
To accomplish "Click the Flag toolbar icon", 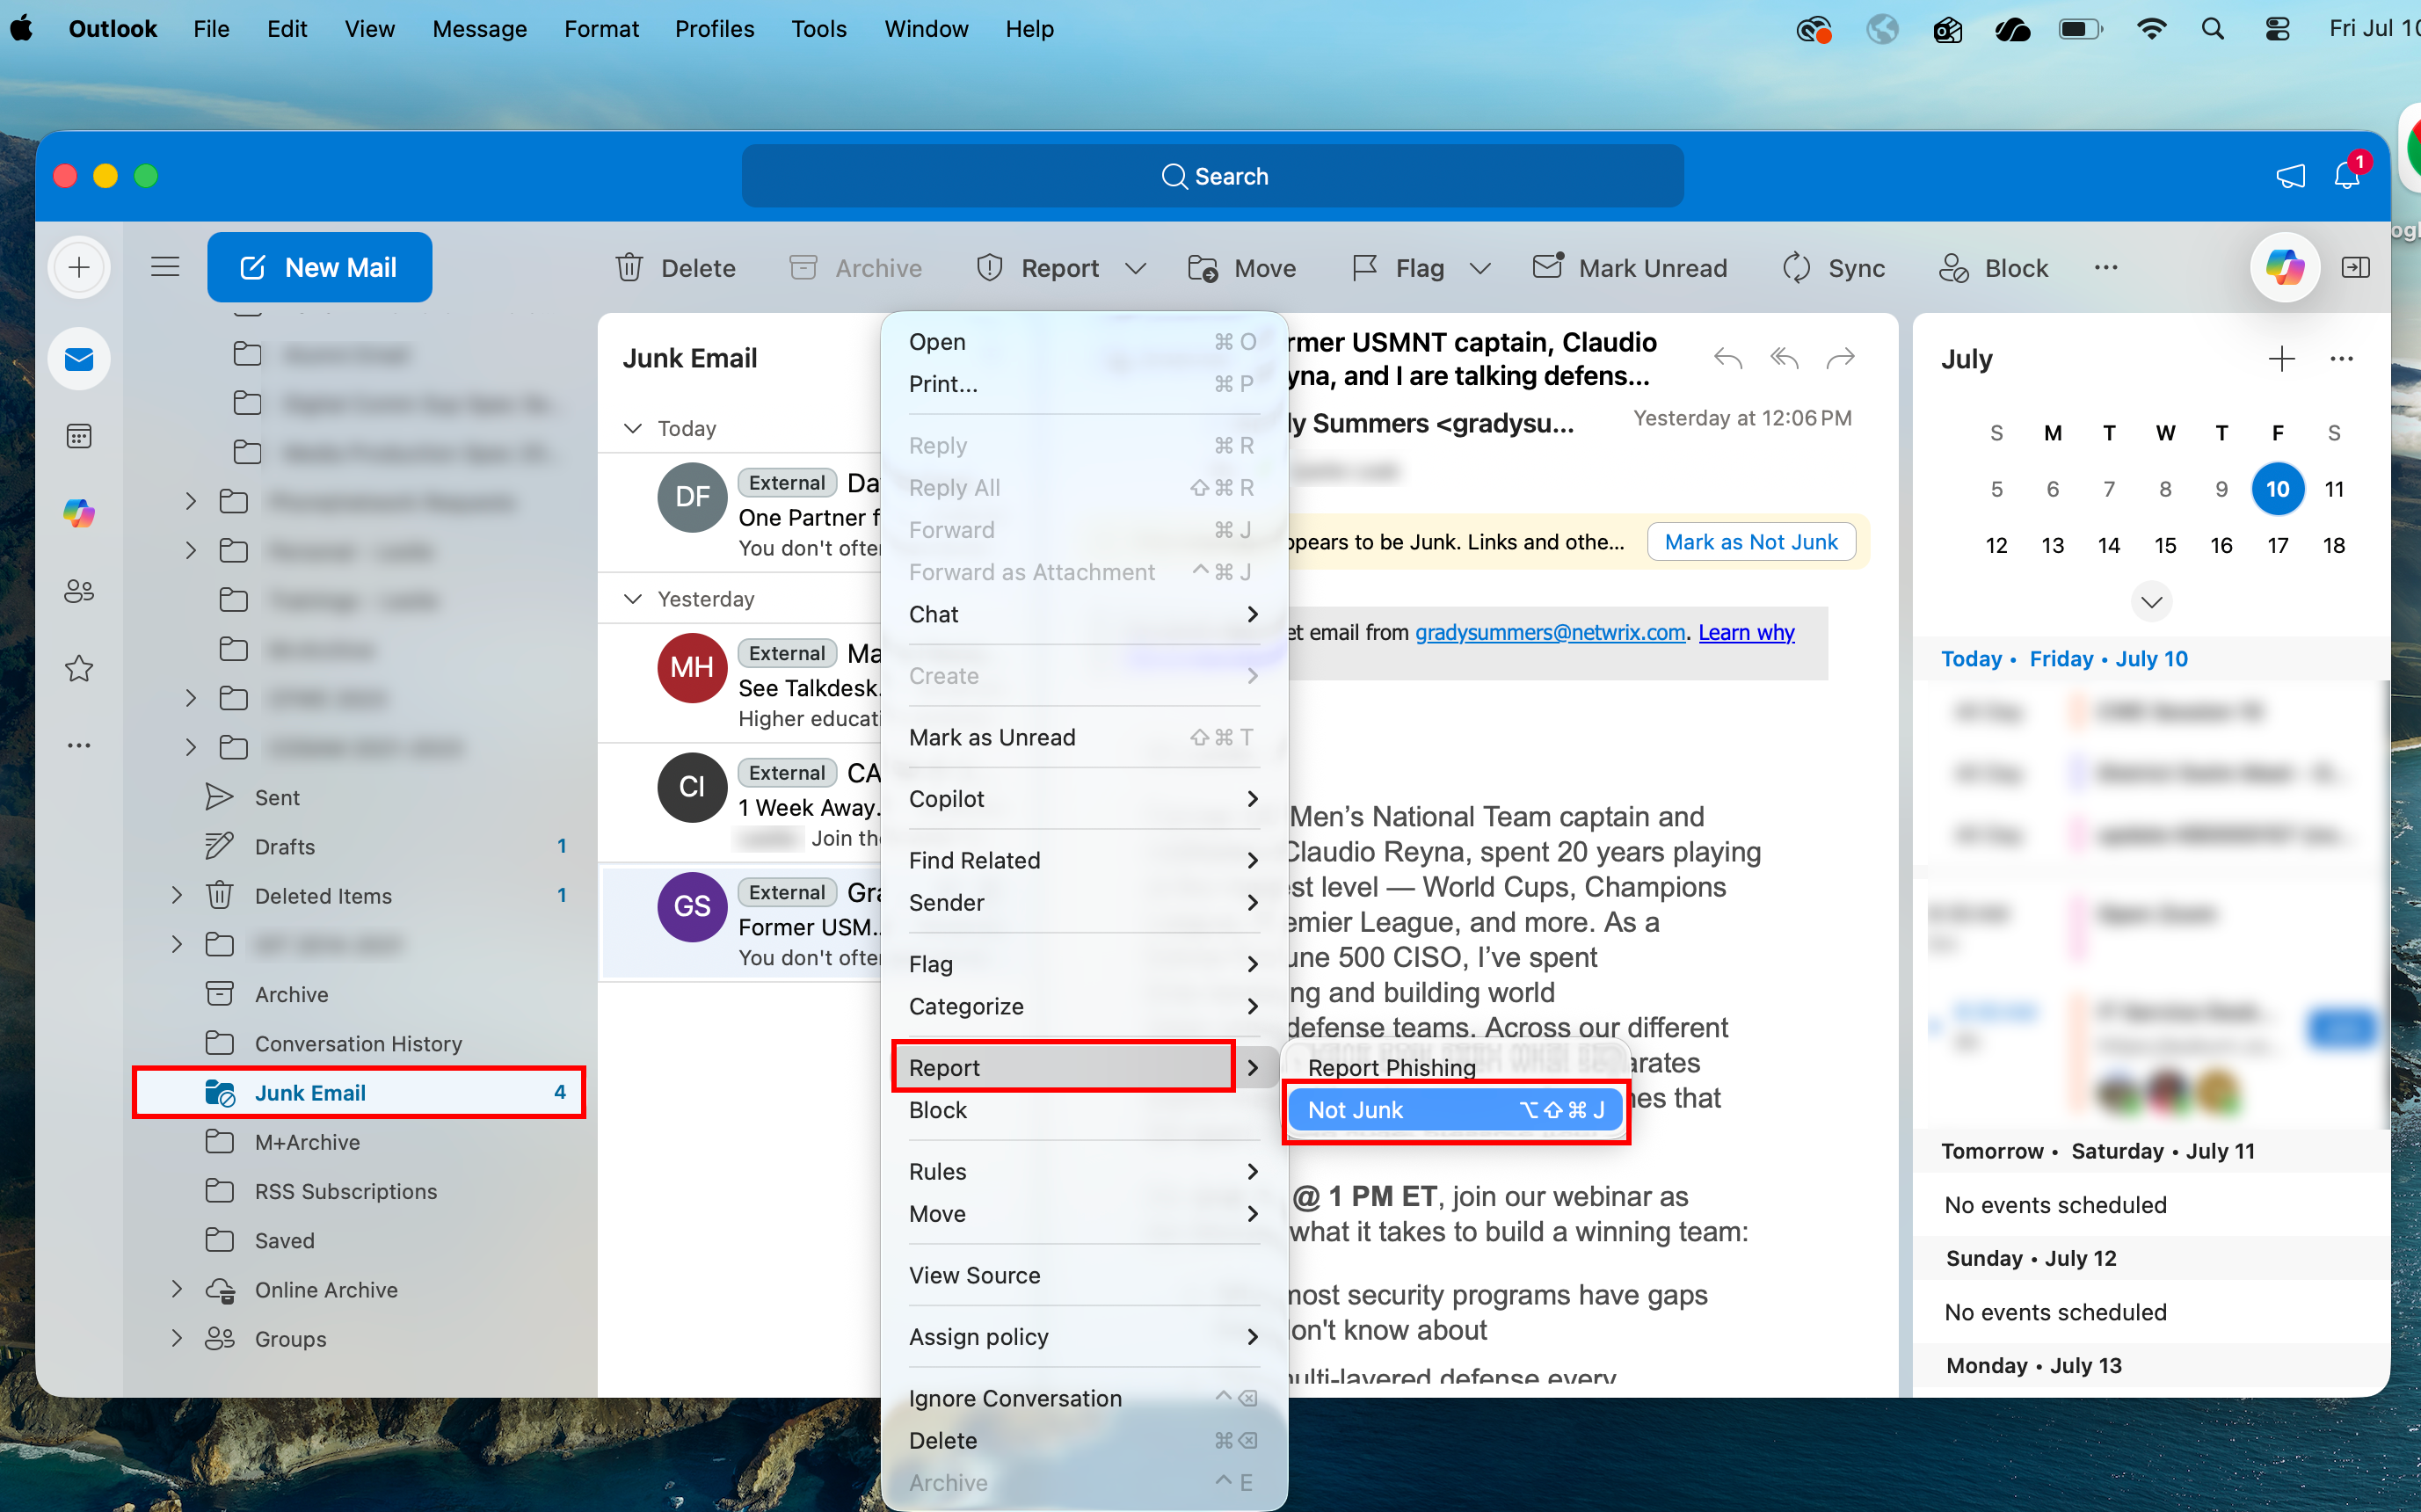I will tap(1364, 268).
